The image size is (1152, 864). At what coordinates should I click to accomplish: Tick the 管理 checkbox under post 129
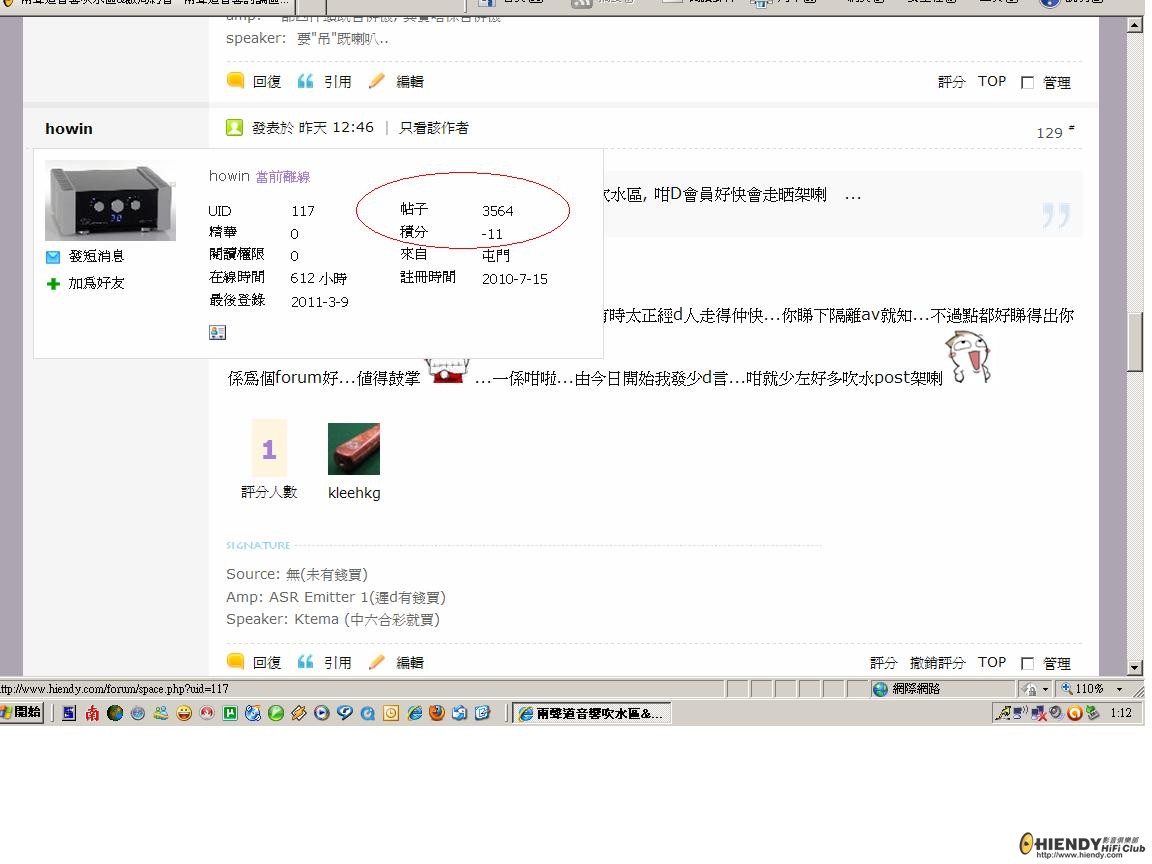click(1027, 663)
